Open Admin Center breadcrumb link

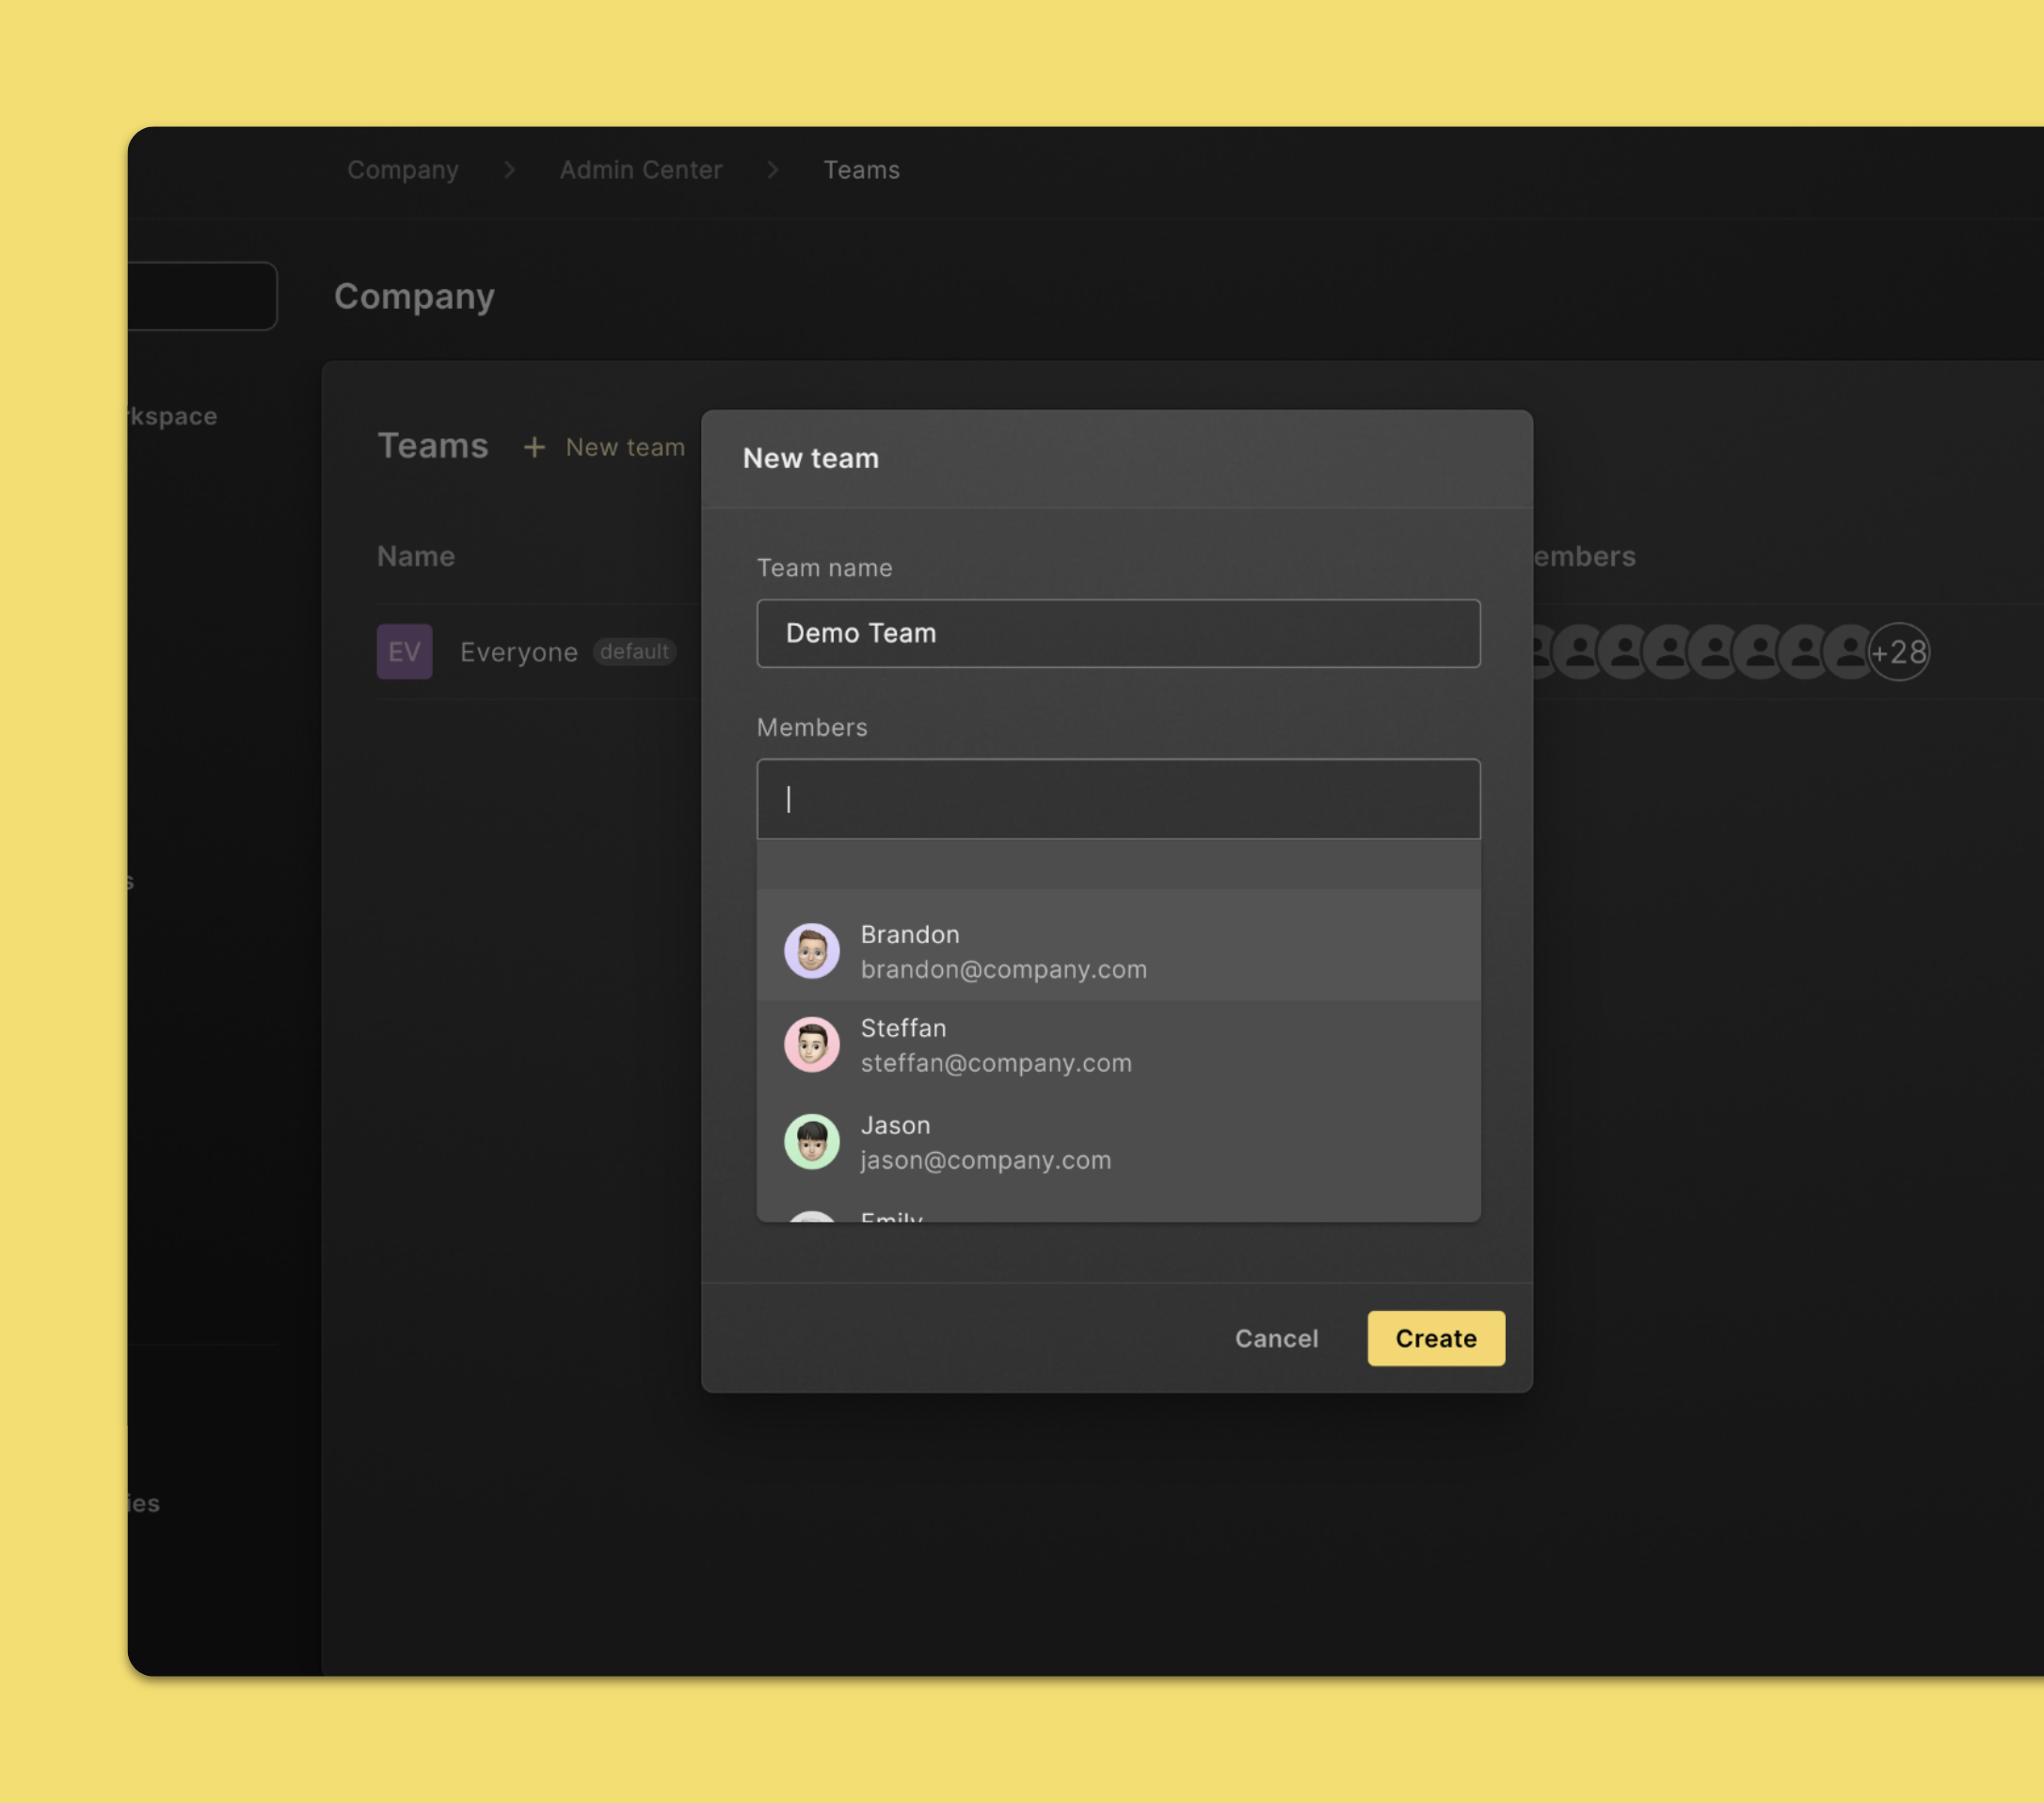640,170
